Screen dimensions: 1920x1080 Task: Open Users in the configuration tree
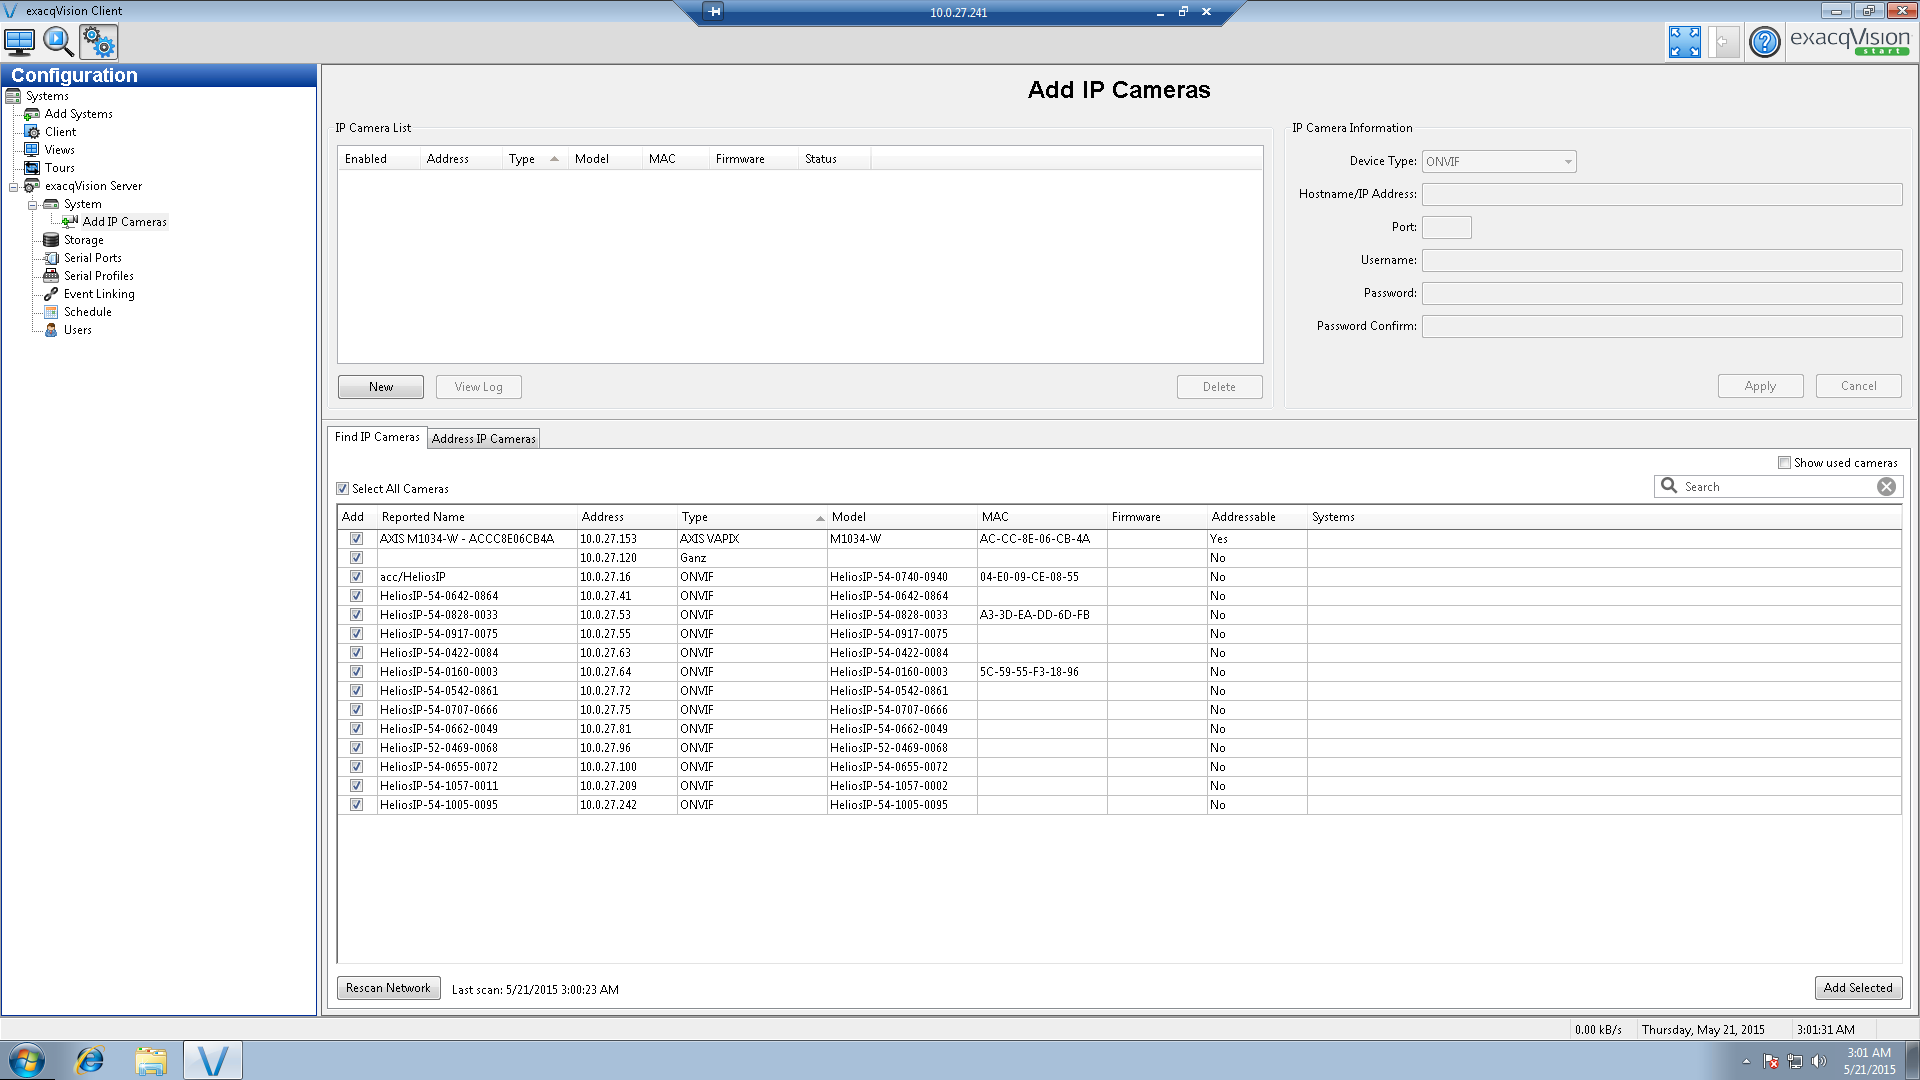pyautogui.click(x=78, y=330)
